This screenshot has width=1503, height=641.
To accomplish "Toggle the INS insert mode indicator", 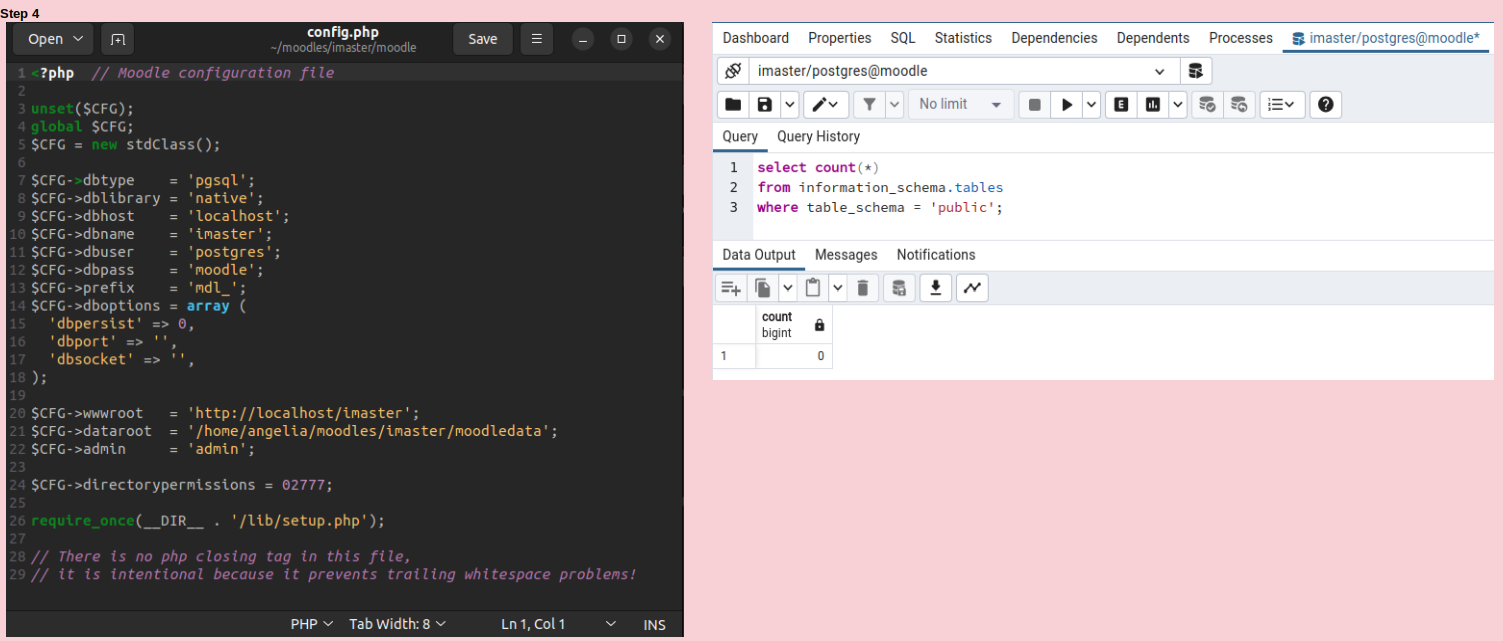I will [x=654, y=624].
